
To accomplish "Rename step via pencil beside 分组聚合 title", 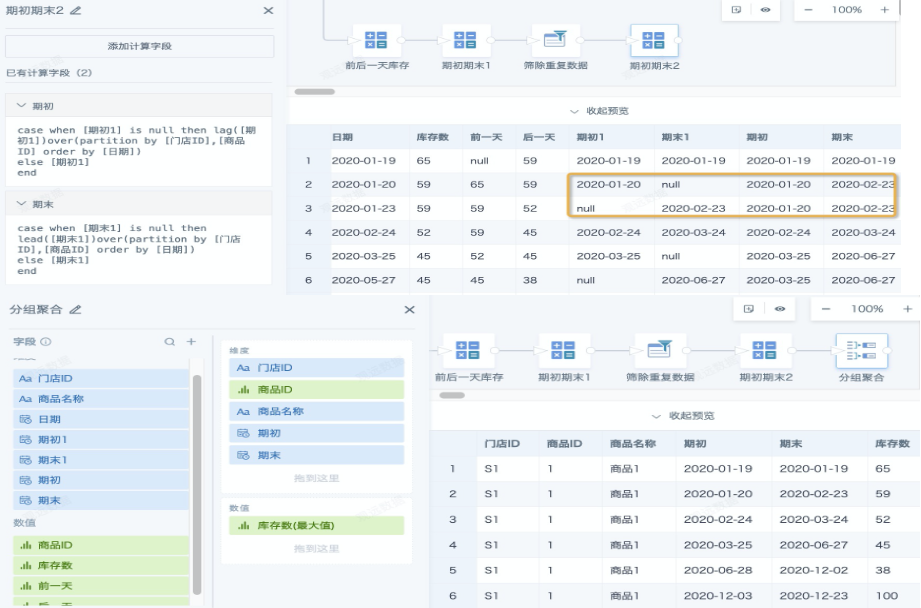I will [x=76, y=310].
